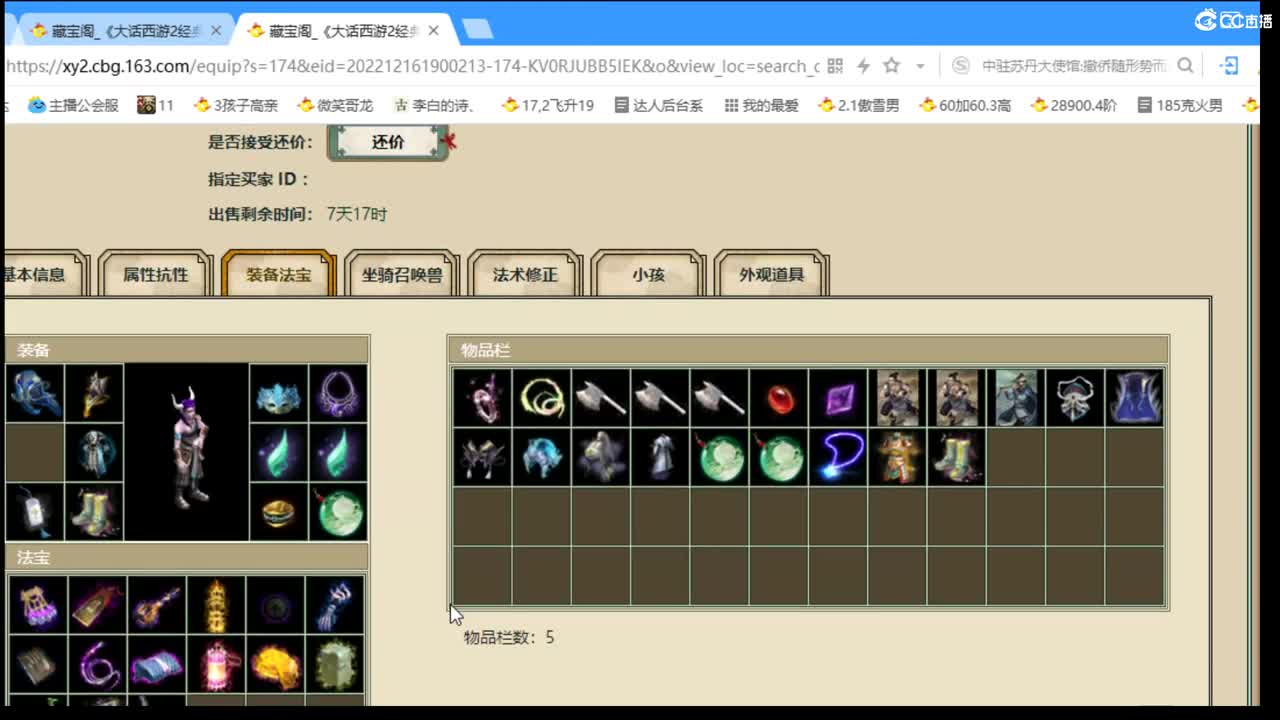The width and height of the screenshot is (1280, 720).
Task: Select the blue cloak inventory item
Action: coord(1135,398)
